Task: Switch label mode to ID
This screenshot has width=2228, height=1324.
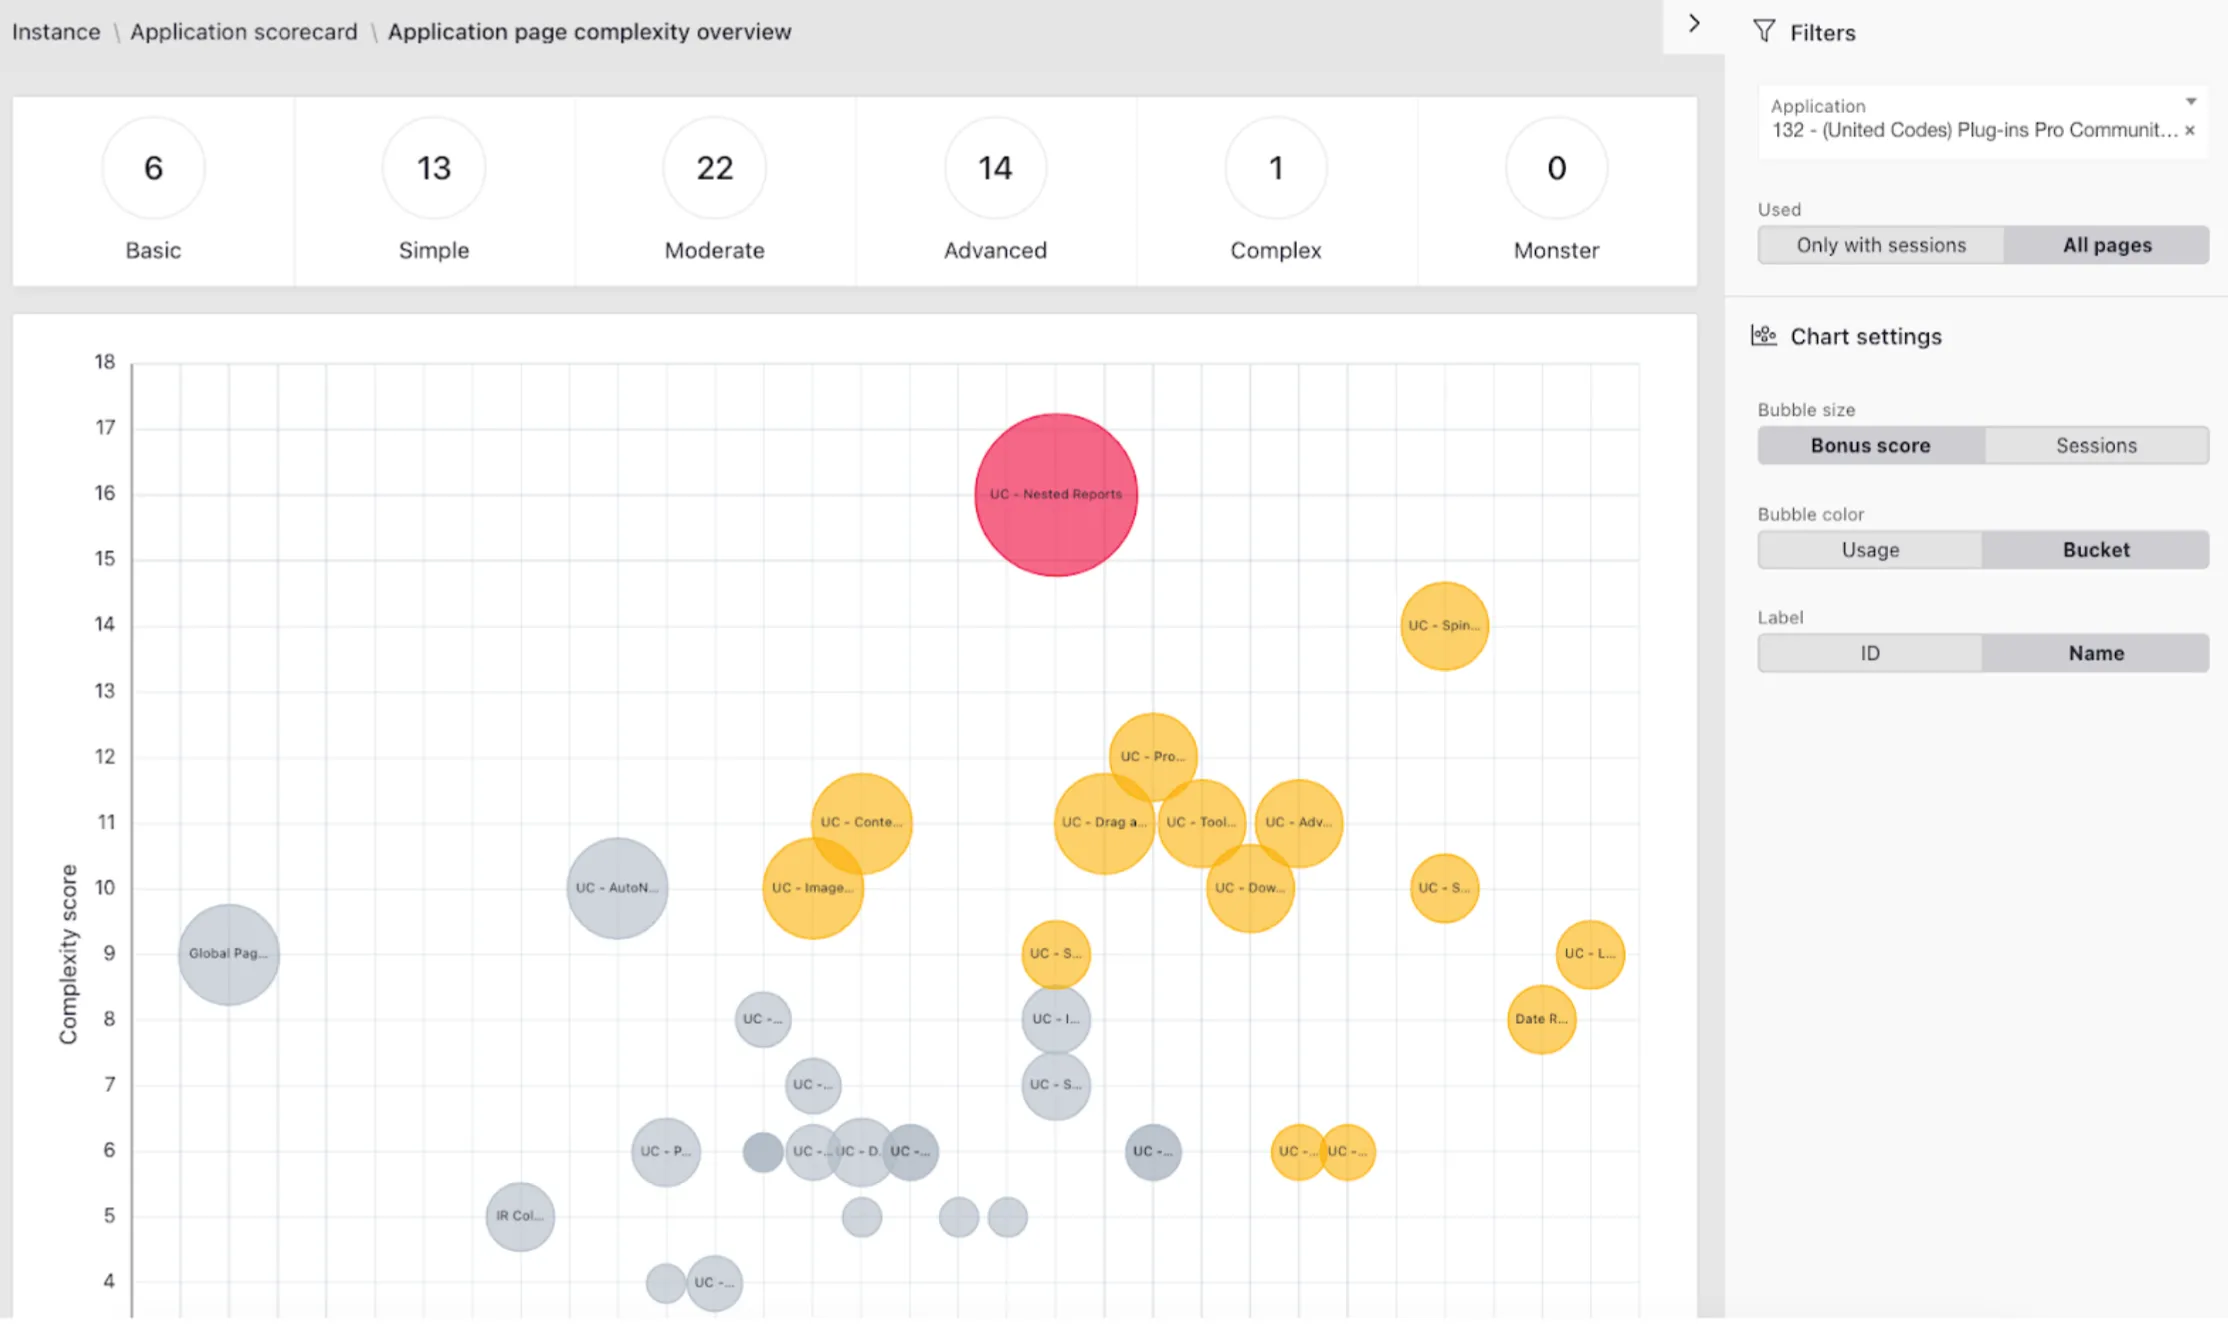Action: click(1870, 653)
